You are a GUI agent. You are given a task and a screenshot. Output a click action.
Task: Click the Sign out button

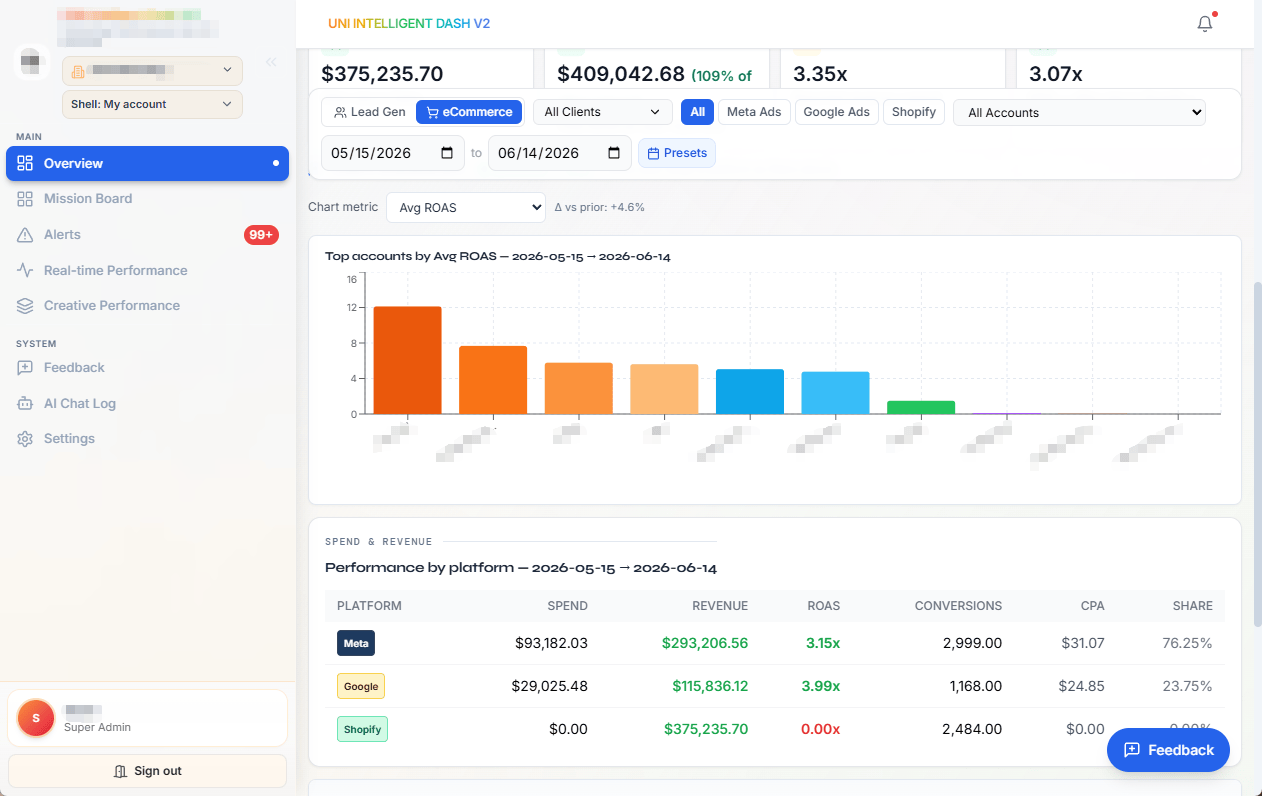147,771
